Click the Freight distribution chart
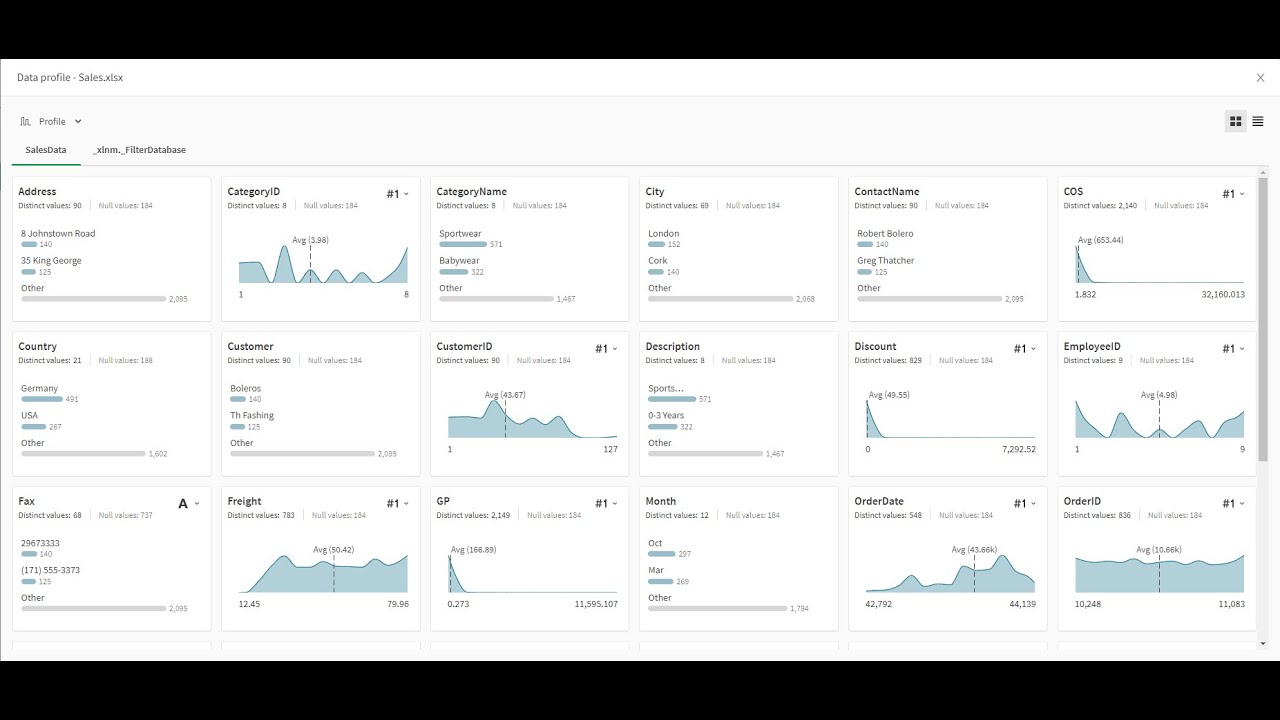 coord(323,573)
